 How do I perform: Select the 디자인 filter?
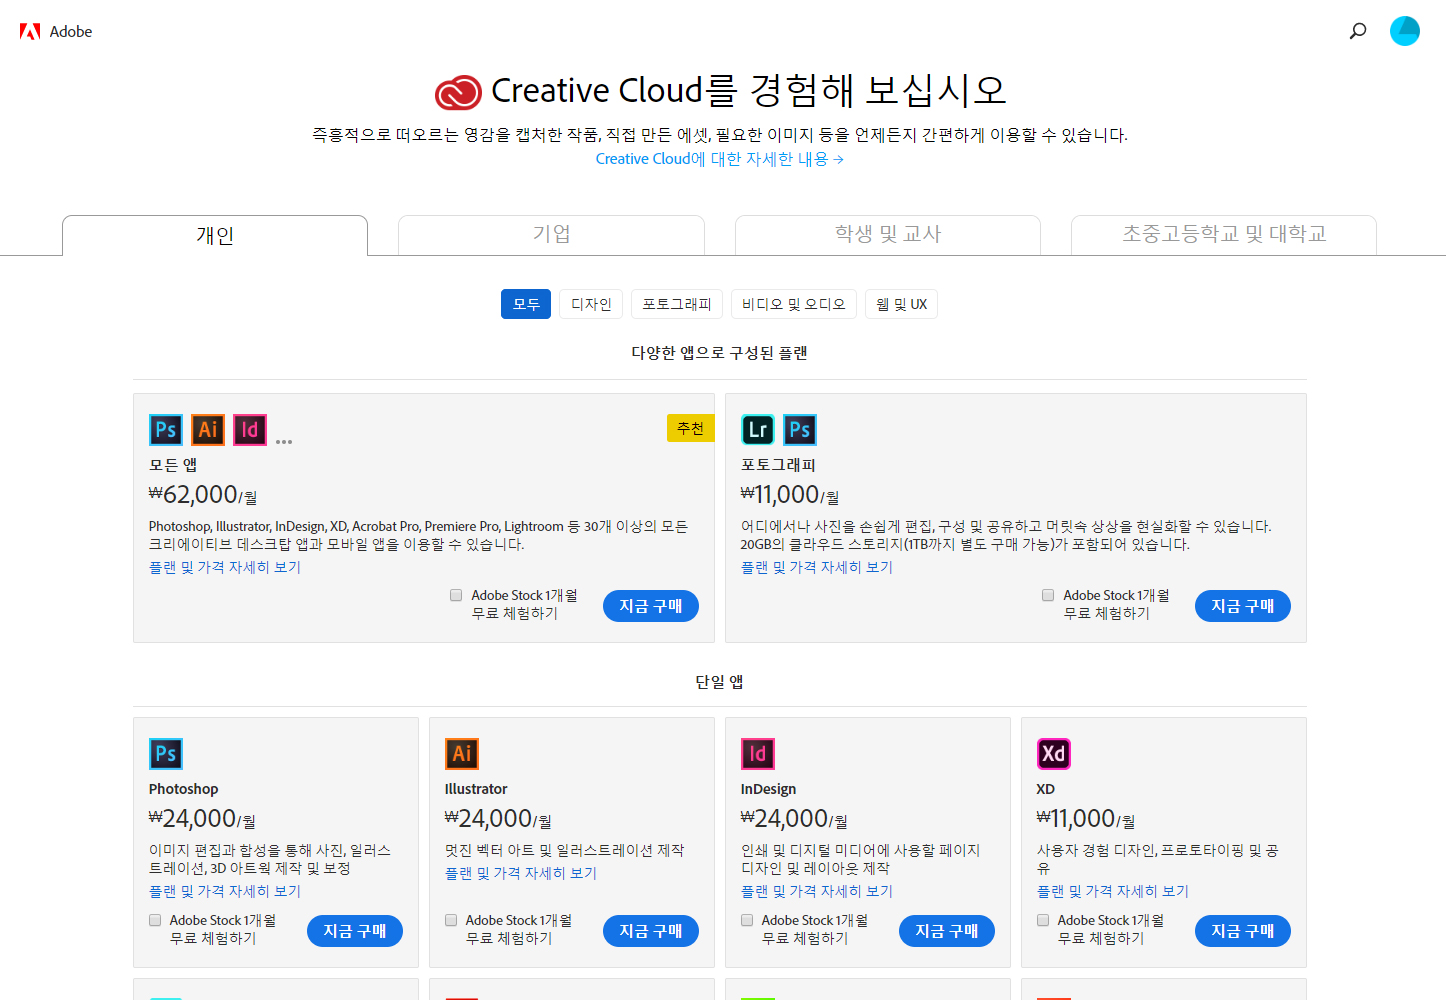pyautogui.click(x=591, y=304)
